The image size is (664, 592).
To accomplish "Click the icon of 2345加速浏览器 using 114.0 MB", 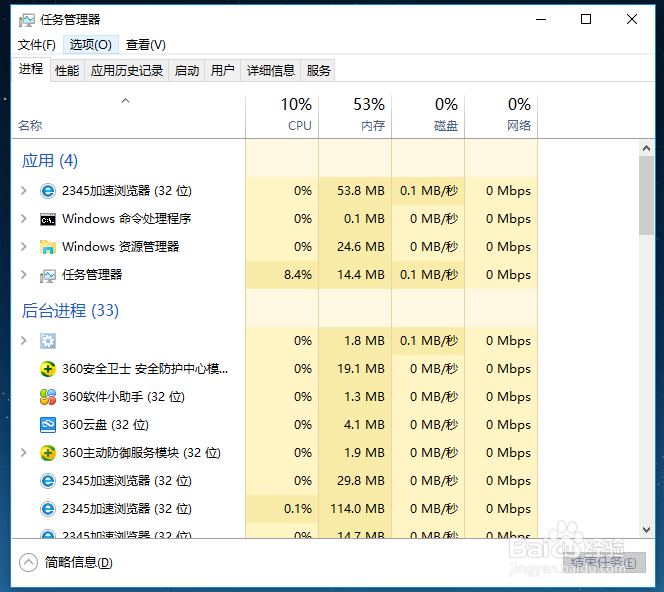I will click(48, 509).
